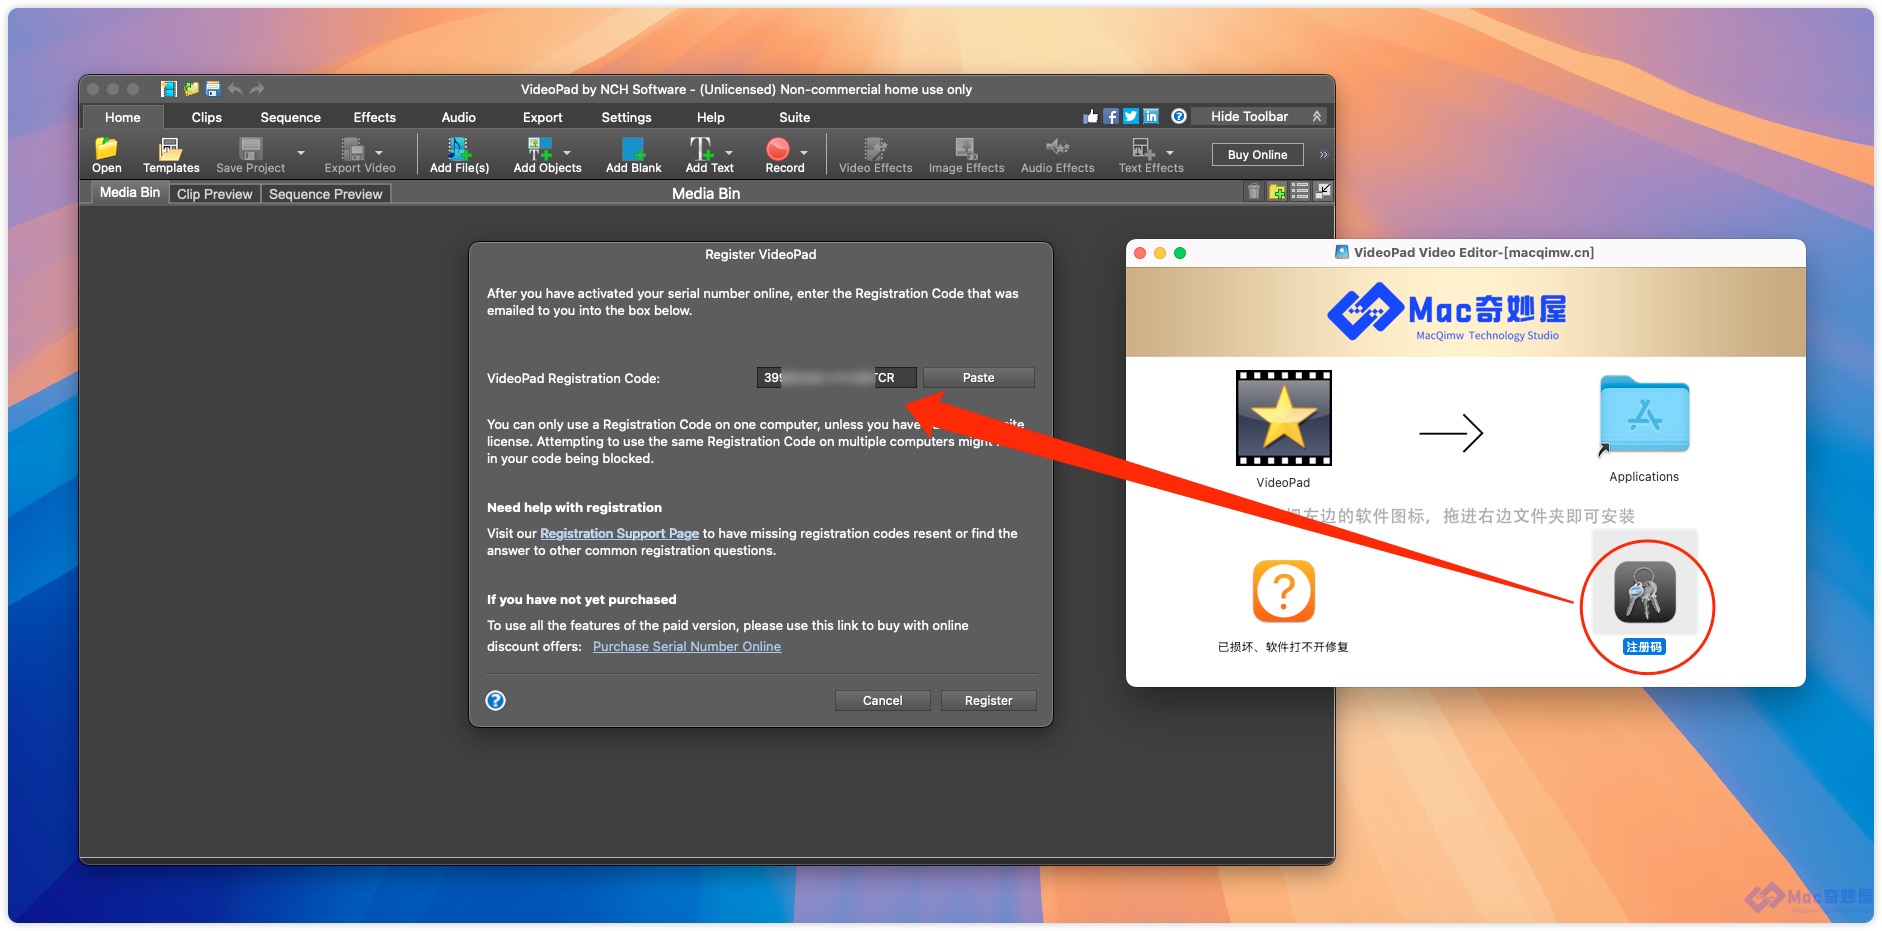Click the Add Text icon
The height and width of the screenshot is (931, 1882).
click(701, 148)
